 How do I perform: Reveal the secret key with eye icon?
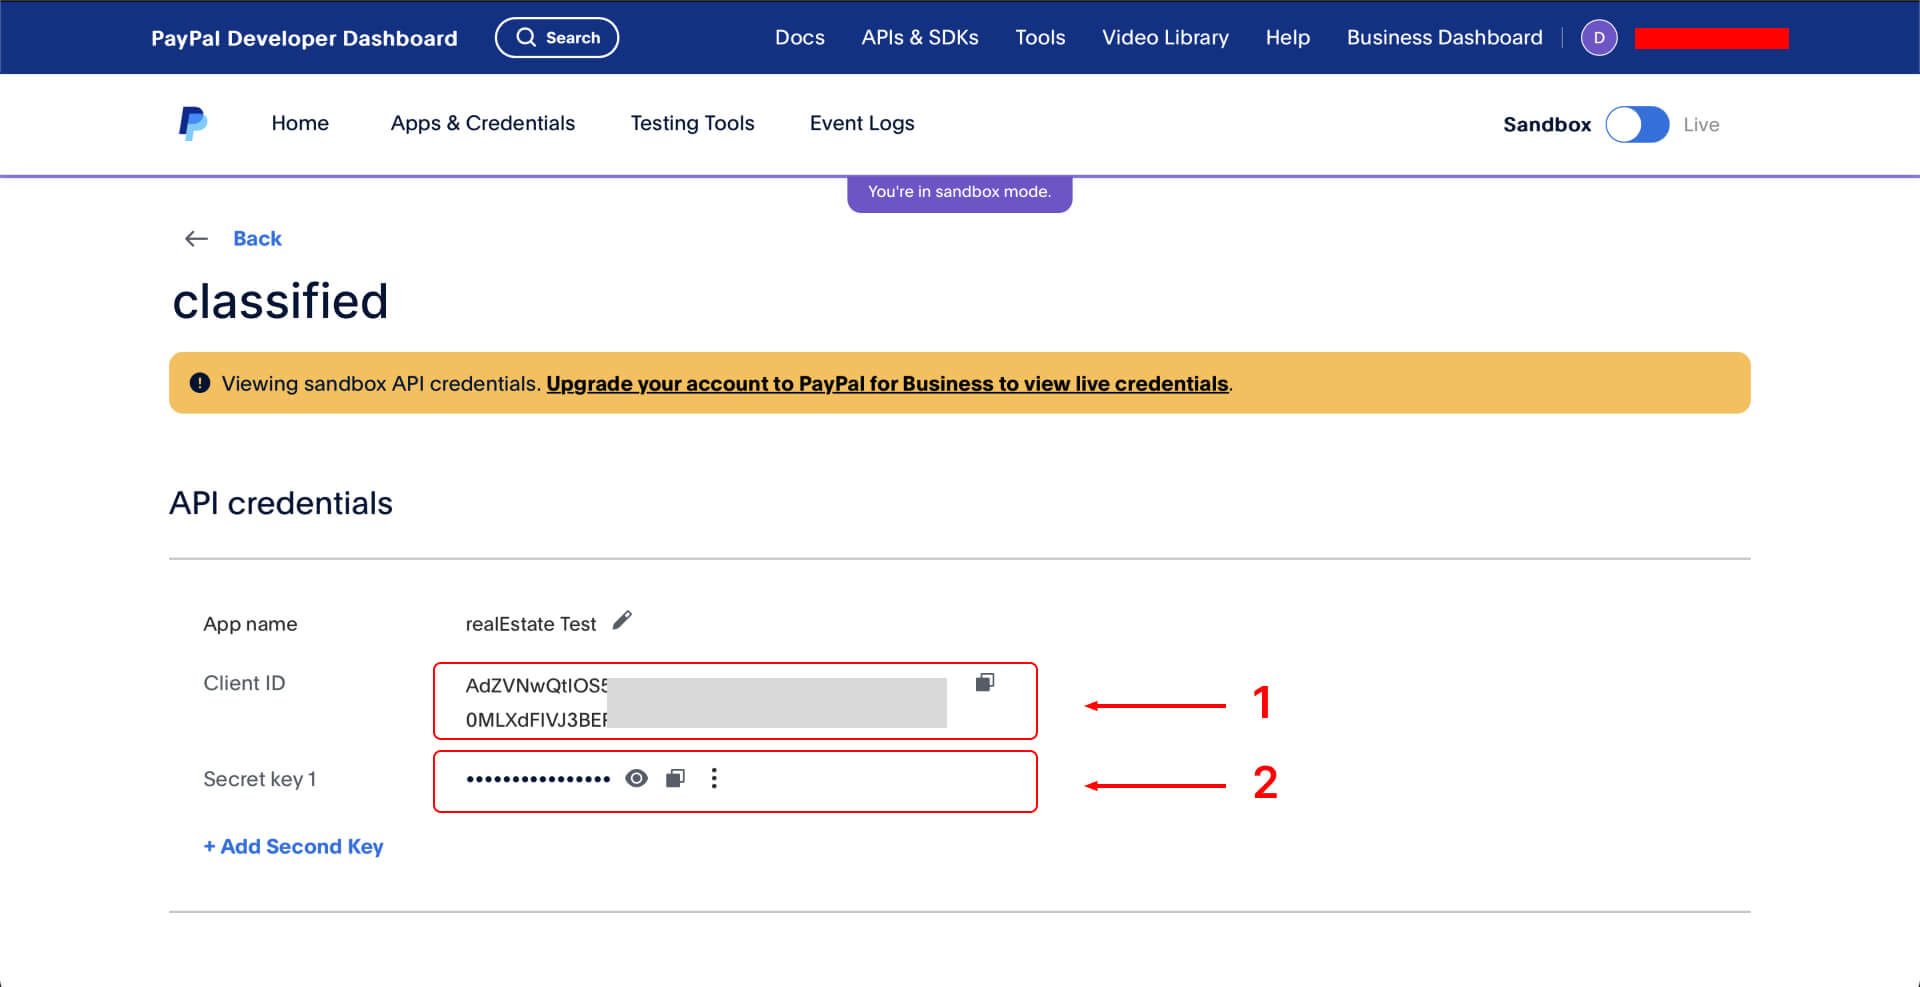(x=636, y=778)
